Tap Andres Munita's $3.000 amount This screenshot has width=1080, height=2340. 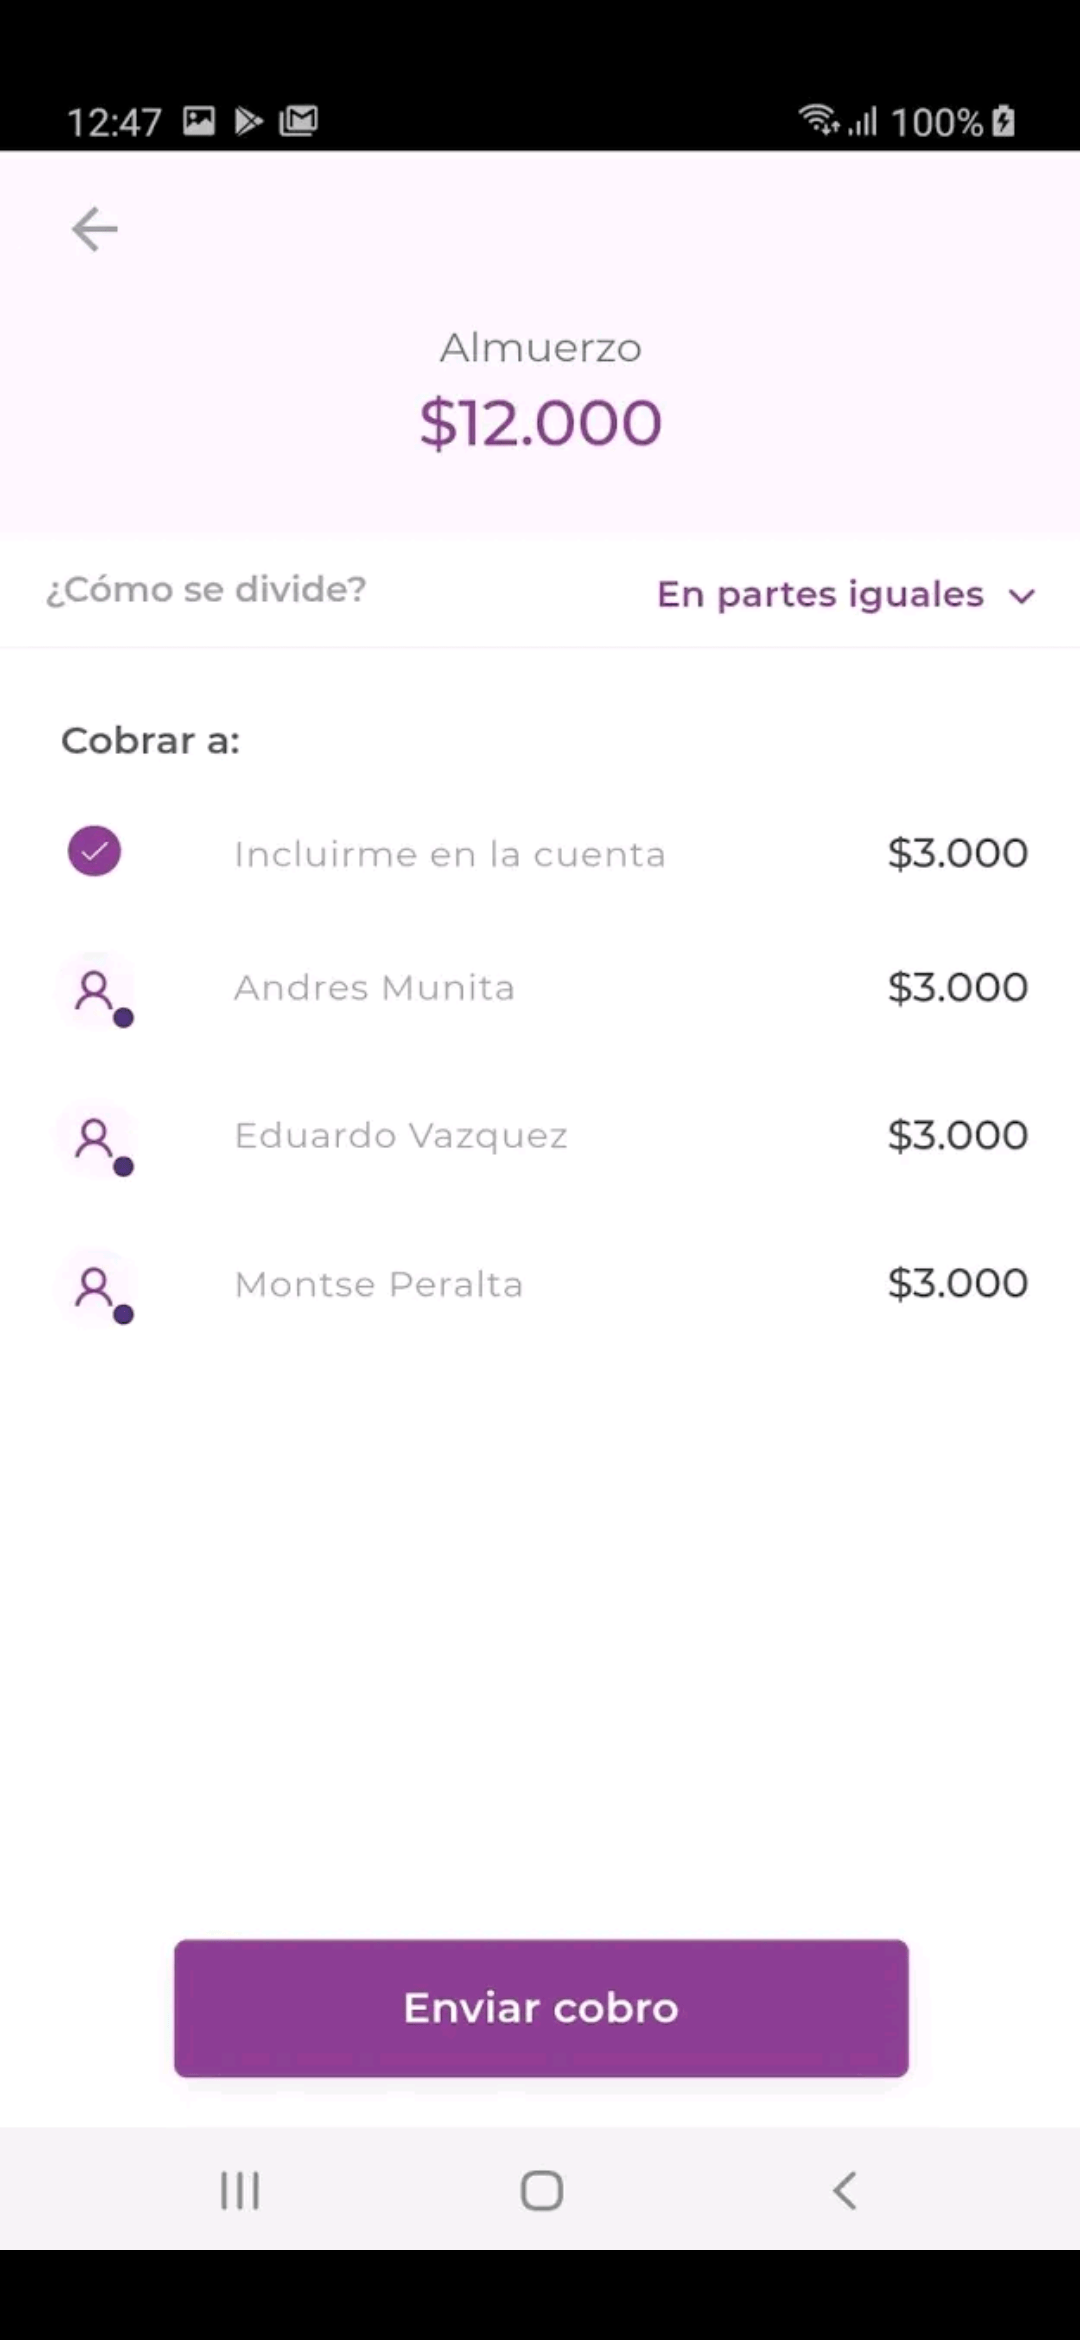tap(957, 988)
